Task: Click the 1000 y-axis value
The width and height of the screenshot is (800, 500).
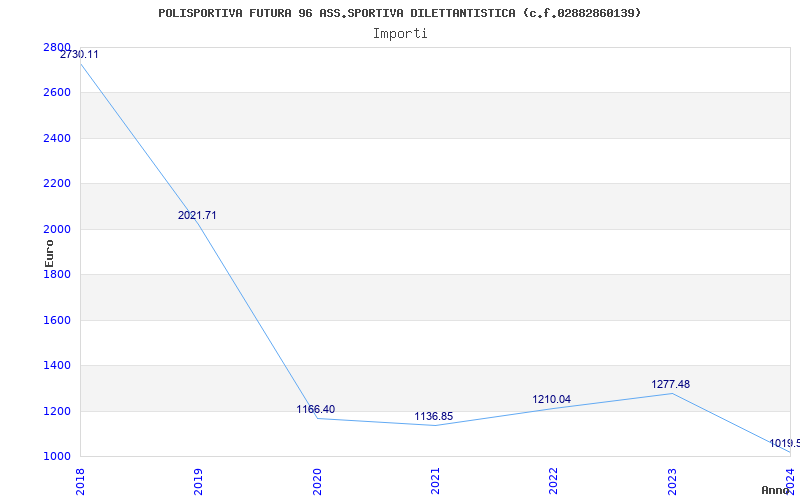Action: click(x=57, y=457)
